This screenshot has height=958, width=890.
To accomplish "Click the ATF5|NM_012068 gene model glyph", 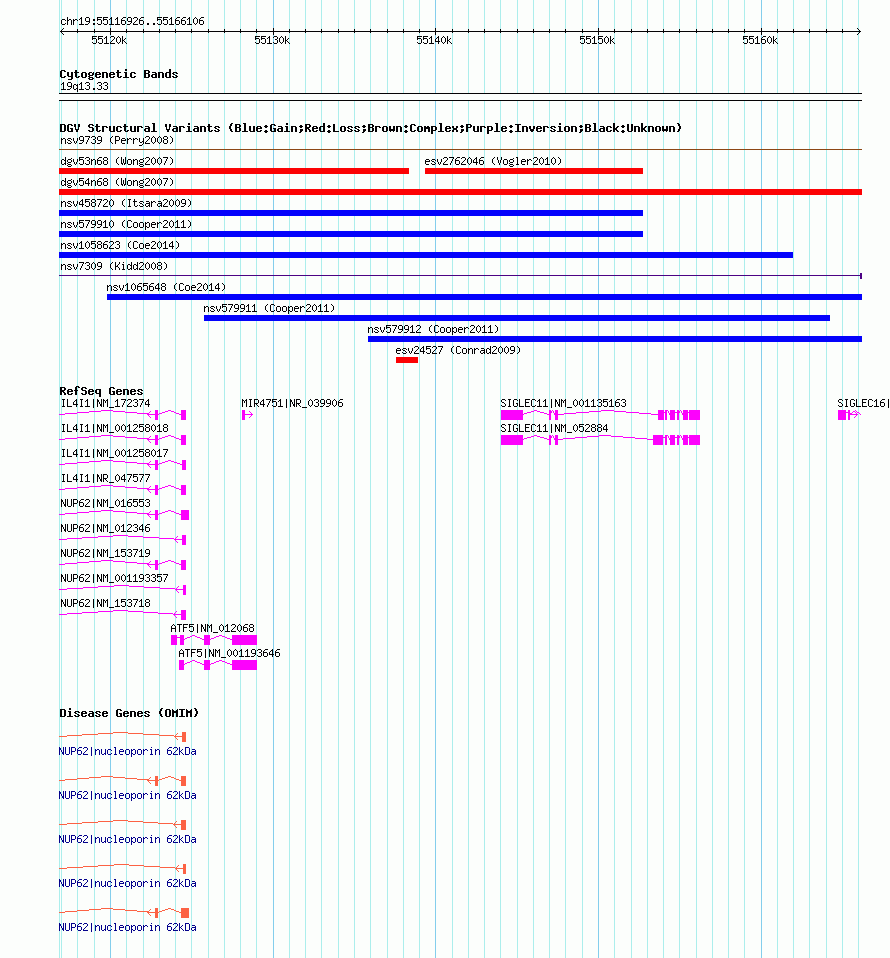I will click(214, 640).
